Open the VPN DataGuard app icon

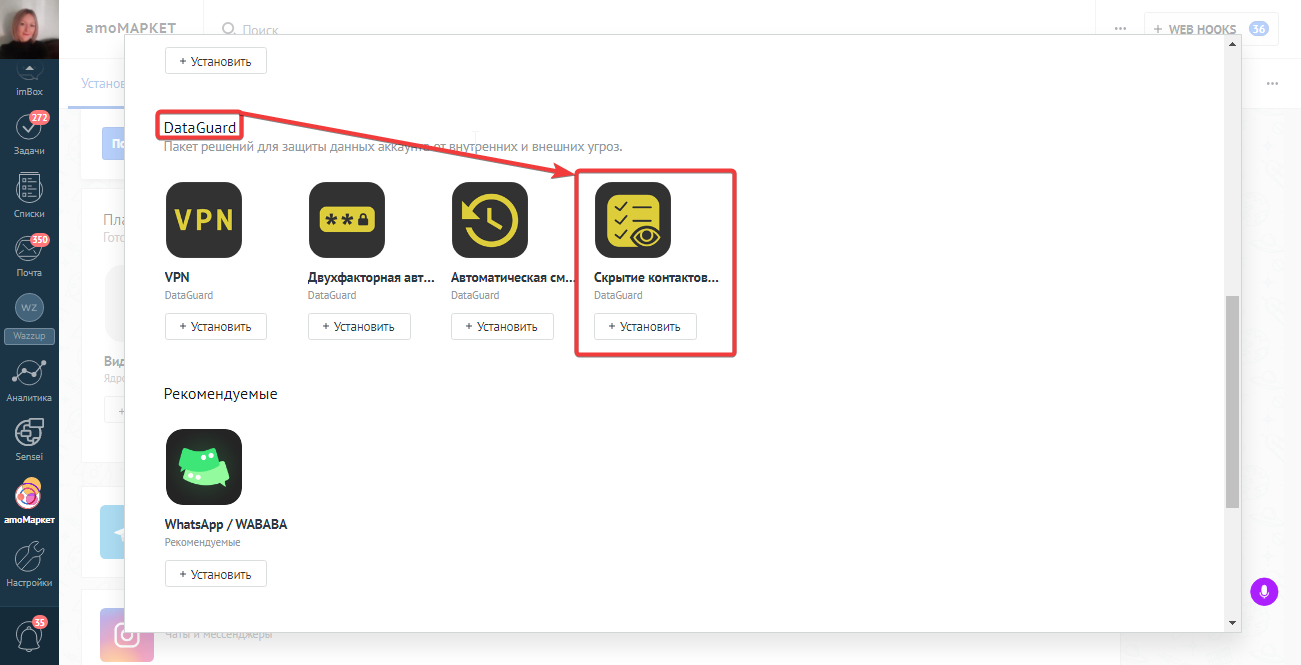204,220
